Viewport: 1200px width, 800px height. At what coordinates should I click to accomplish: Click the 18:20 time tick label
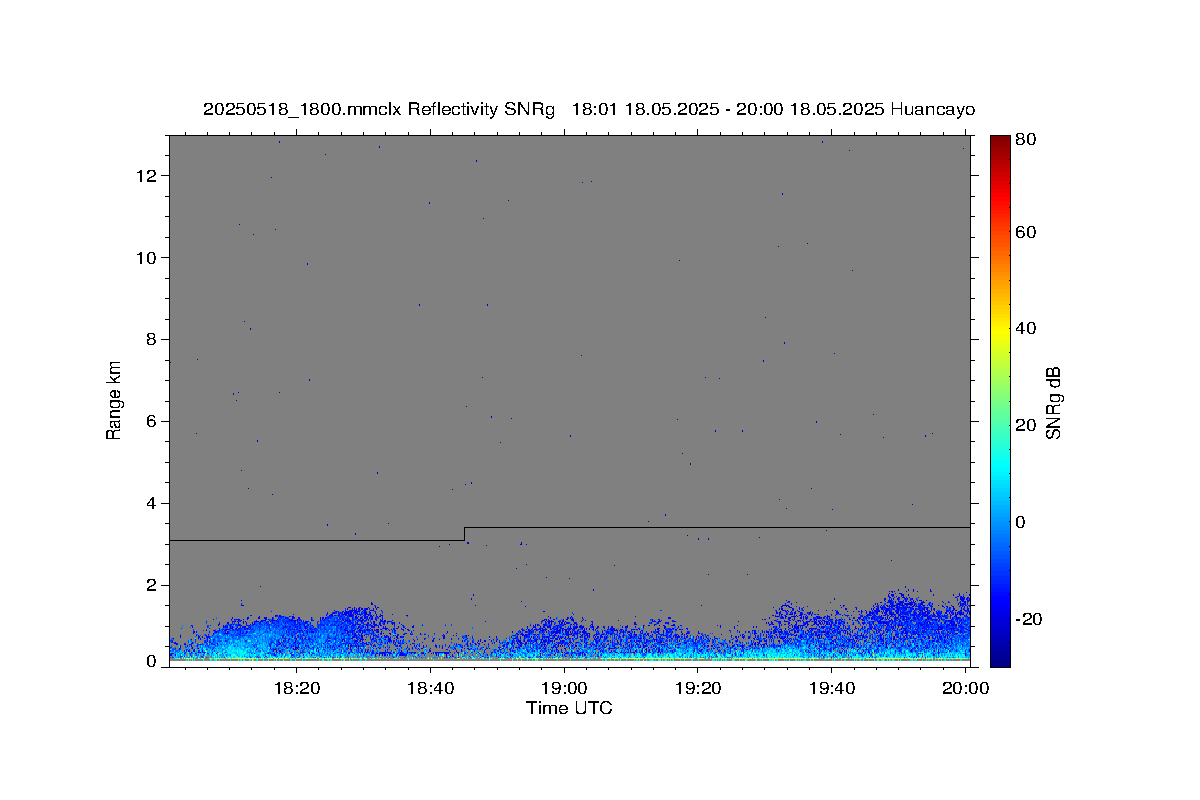pos(296,688)
